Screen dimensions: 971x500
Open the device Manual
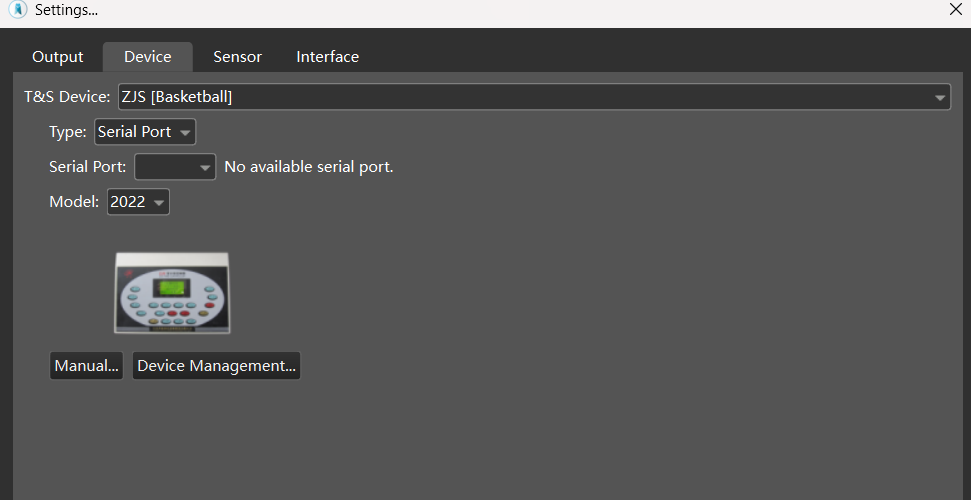[x=86, y=366]
